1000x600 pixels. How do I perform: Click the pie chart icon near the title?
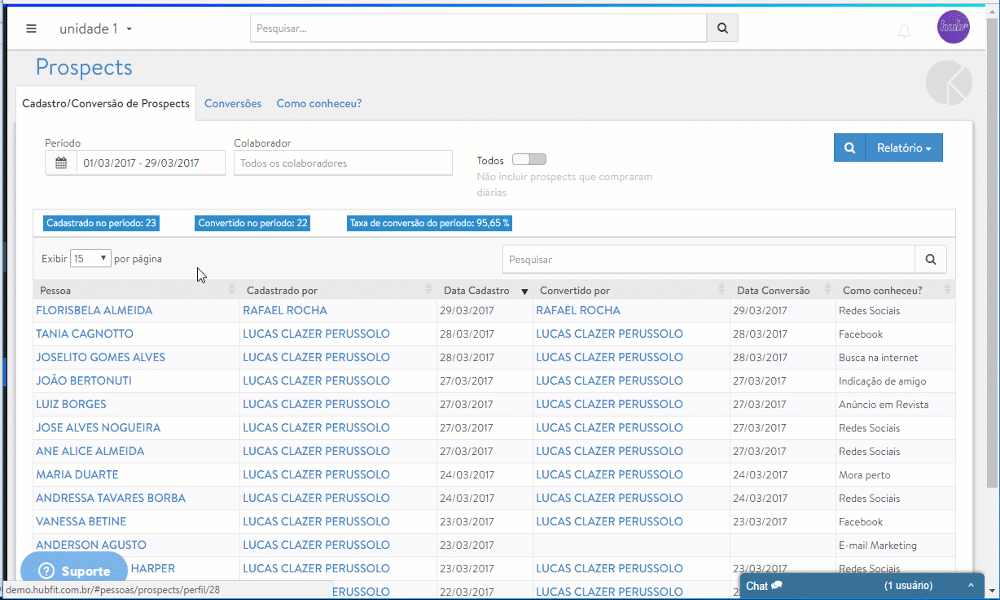click(948, 83)
